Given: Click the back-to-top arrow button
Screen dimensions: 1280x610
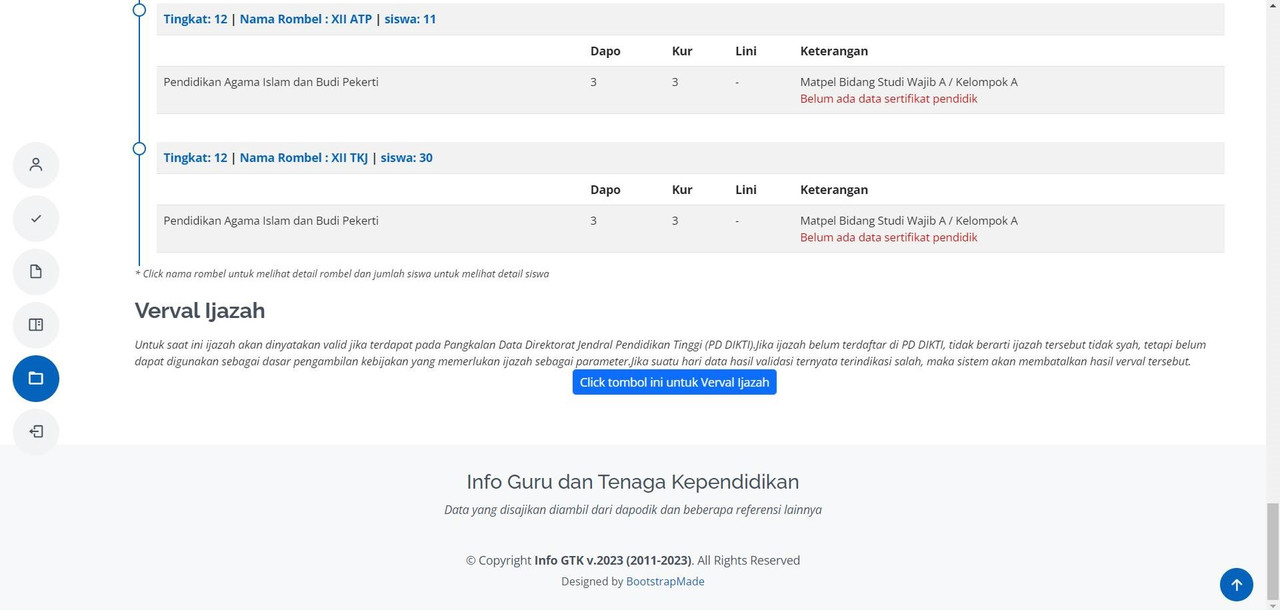Looking at the screenshot, I should tap(1236, 585).
